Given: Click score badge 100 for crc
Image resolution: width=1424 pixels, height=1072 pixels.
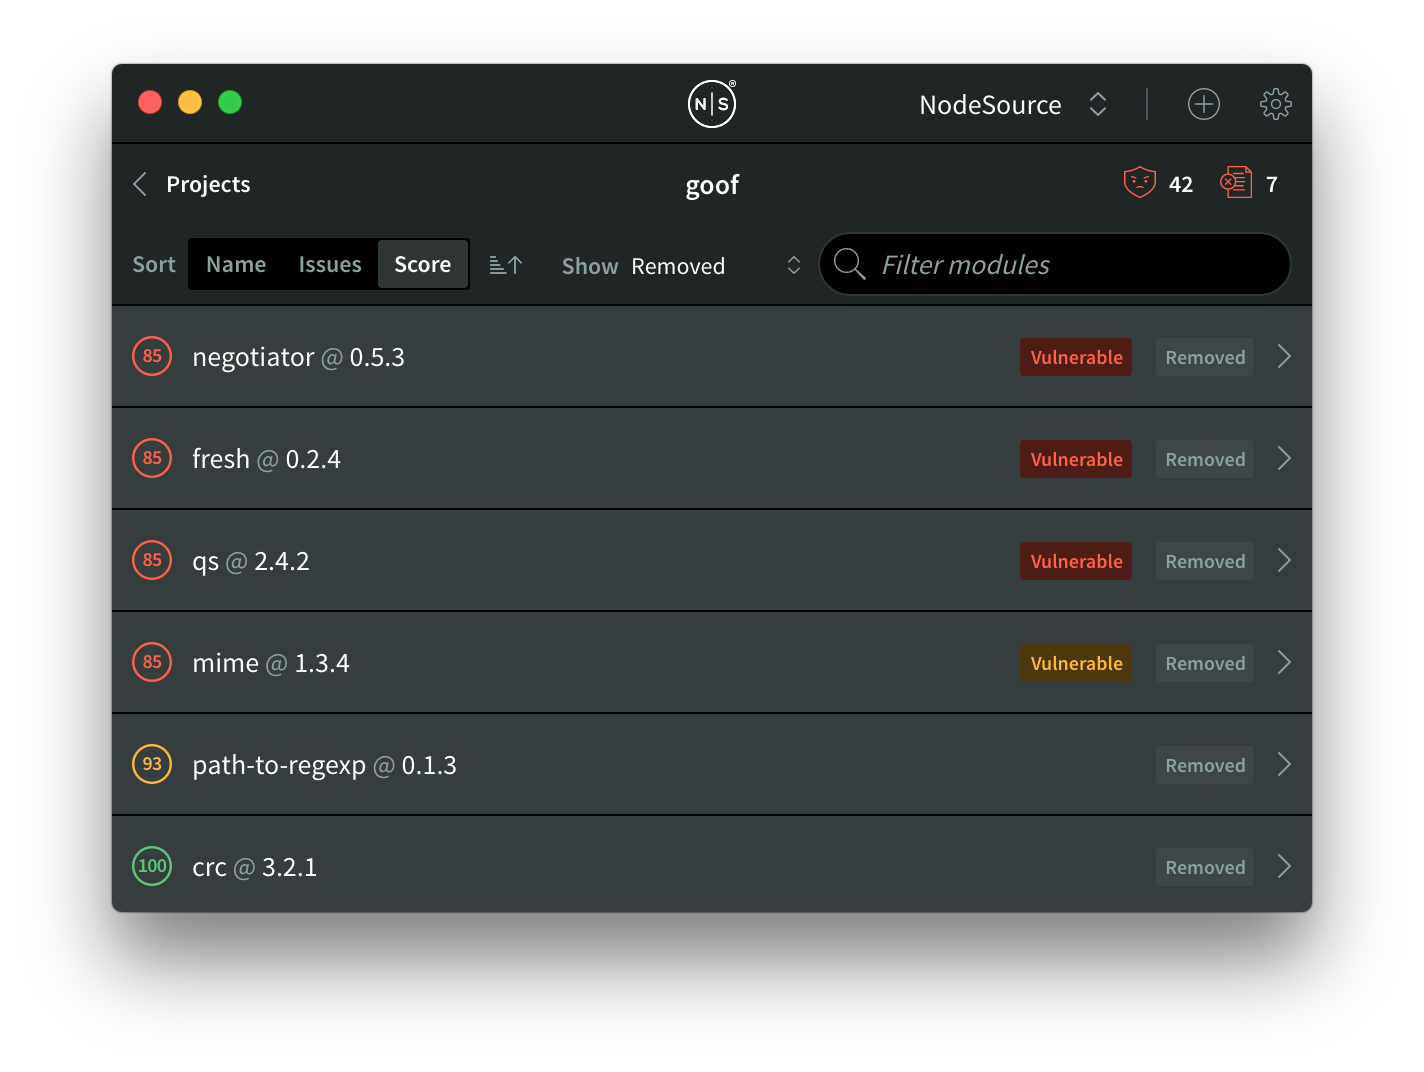Looking at the screenshot, I should 152,866.
